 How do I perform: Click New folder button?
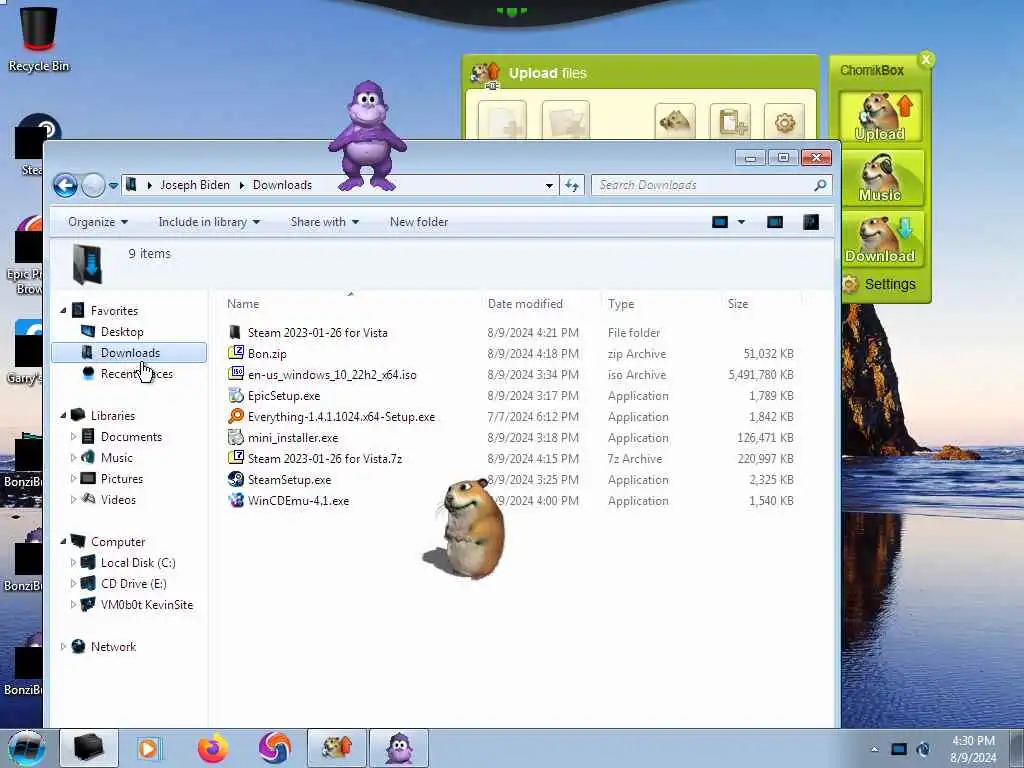tap(419, 222)
